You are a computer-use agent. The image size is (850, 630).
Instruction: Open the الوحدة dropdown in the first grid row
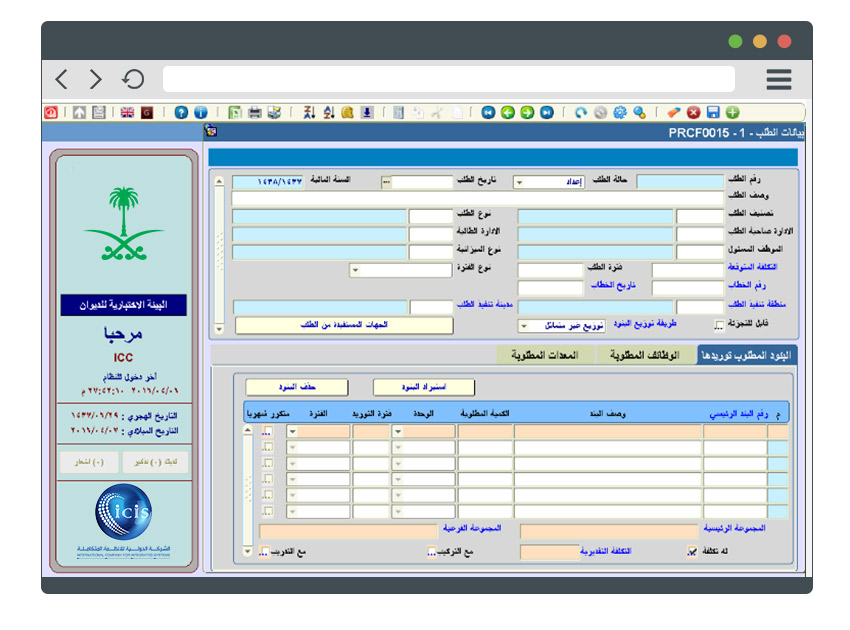tap(398, 429)
